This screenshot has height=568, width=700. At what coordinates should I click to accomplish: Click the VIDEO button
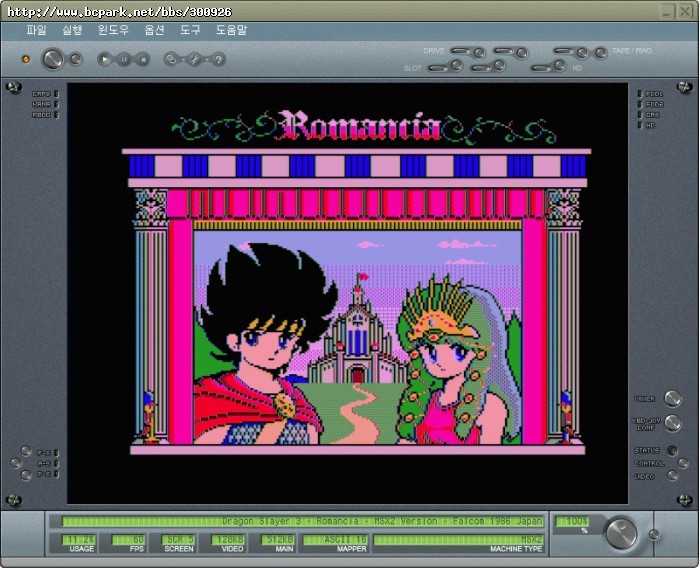[672, 476]
